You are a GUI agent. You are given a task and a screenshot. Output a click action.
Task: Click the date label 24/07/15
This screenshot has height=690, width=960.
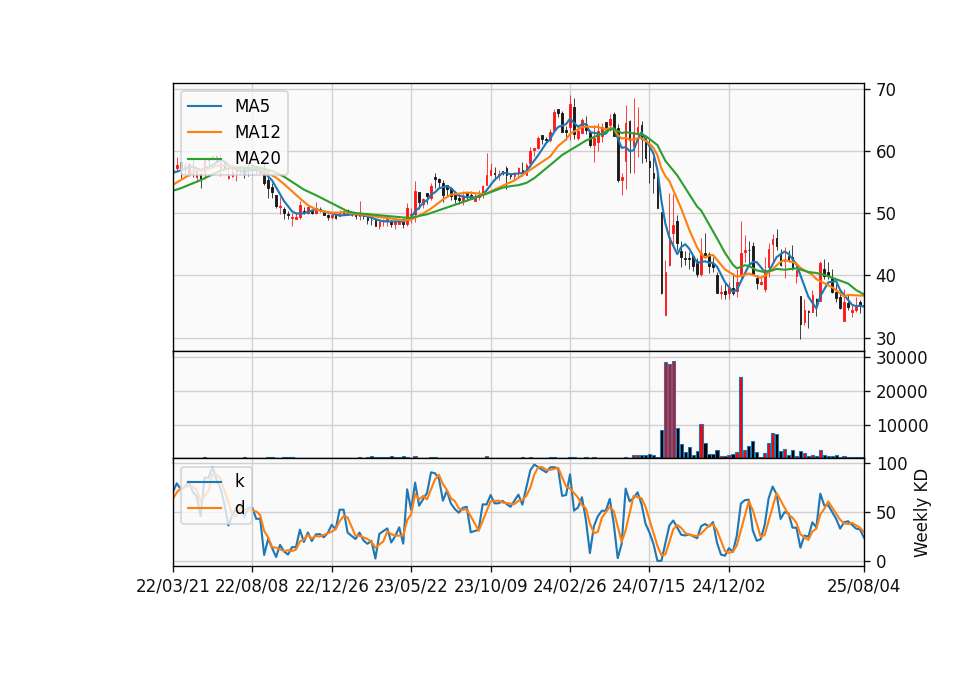coord(649,586)
